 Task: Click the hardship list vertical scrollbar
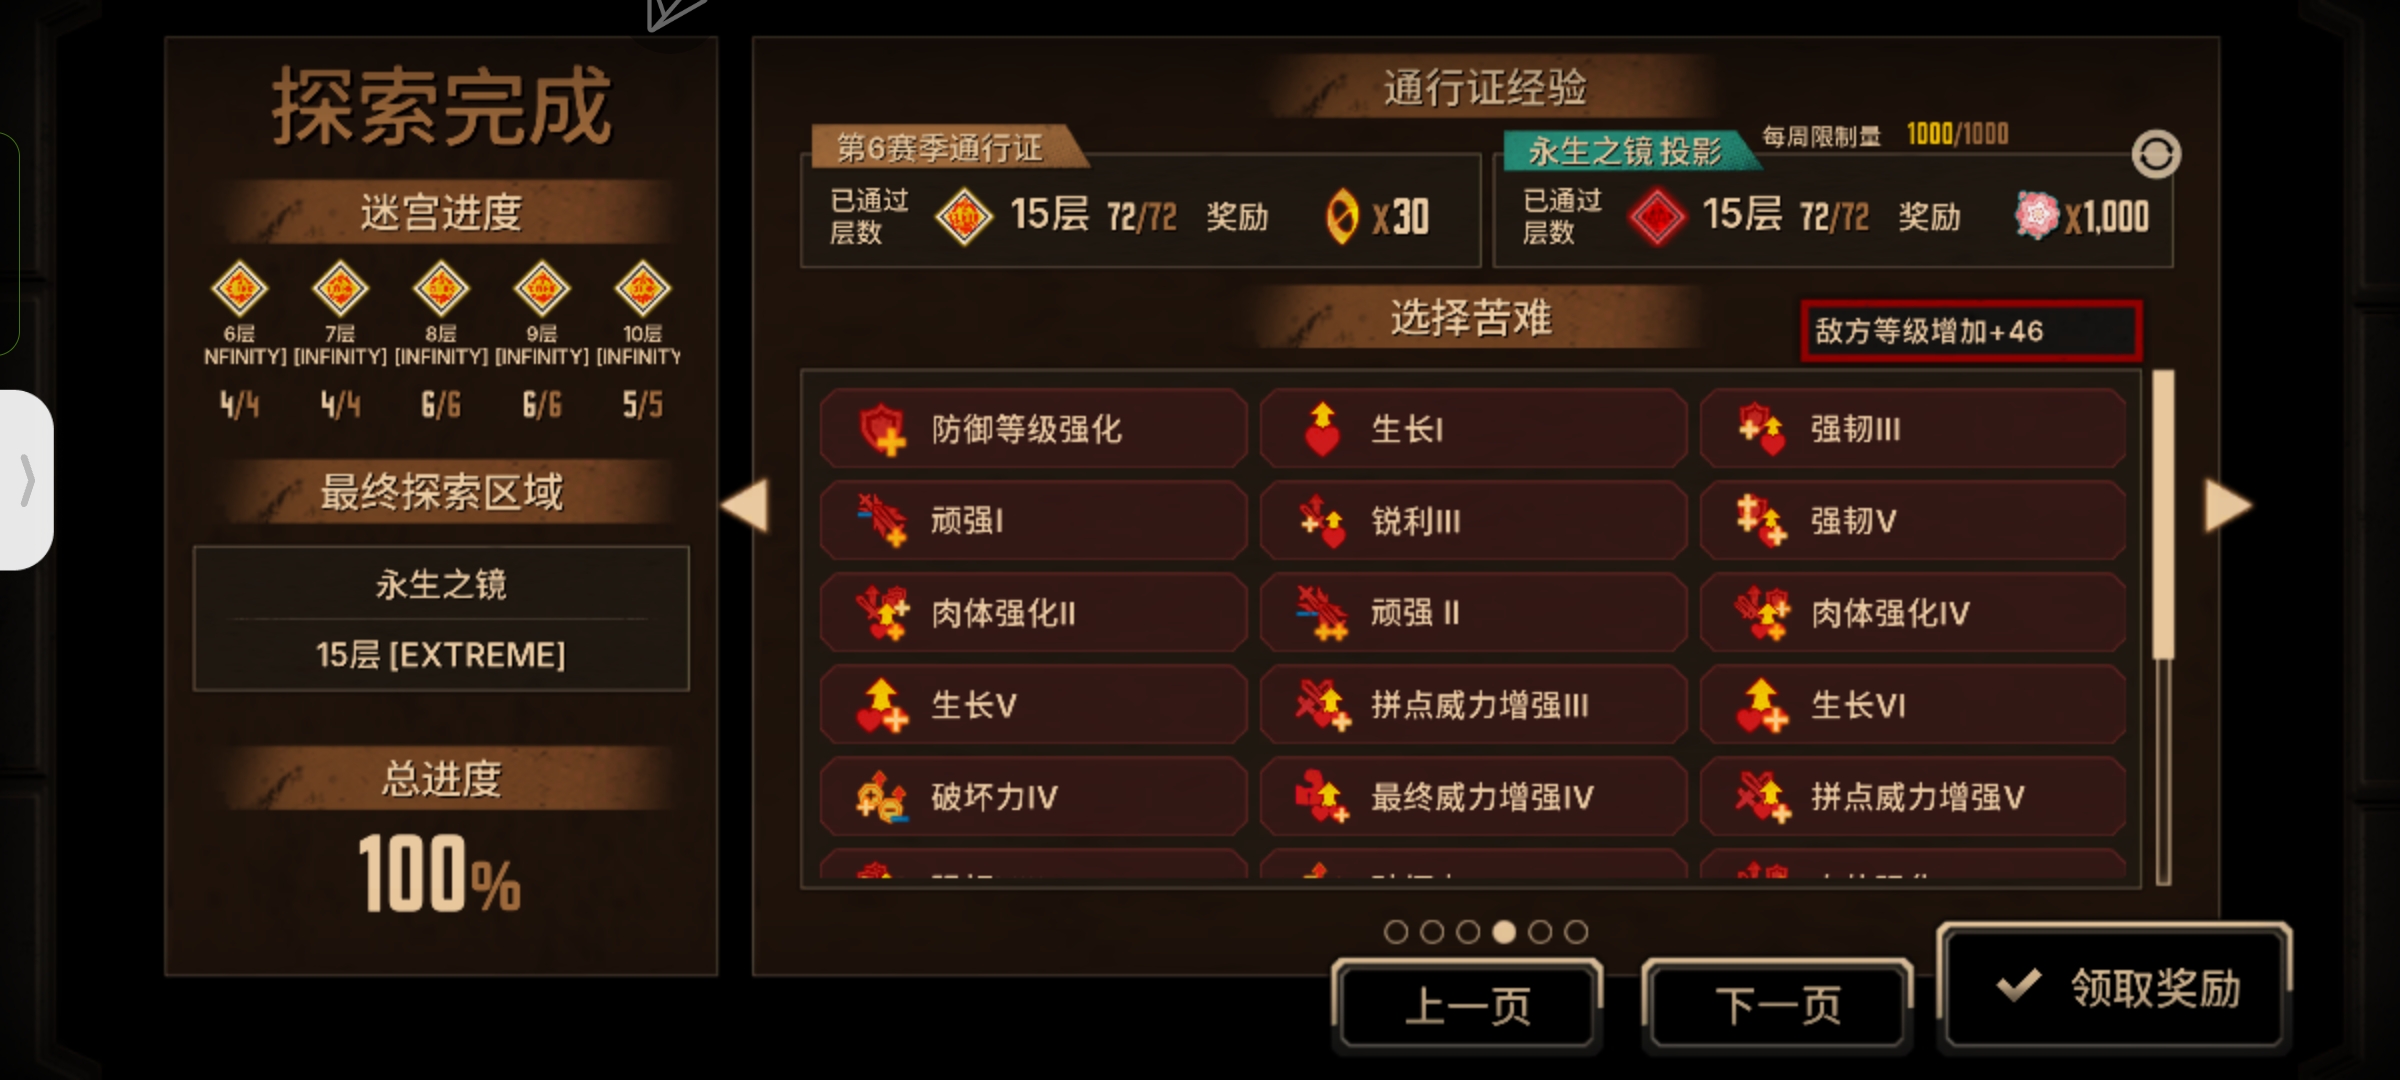tap(2163, 628)
